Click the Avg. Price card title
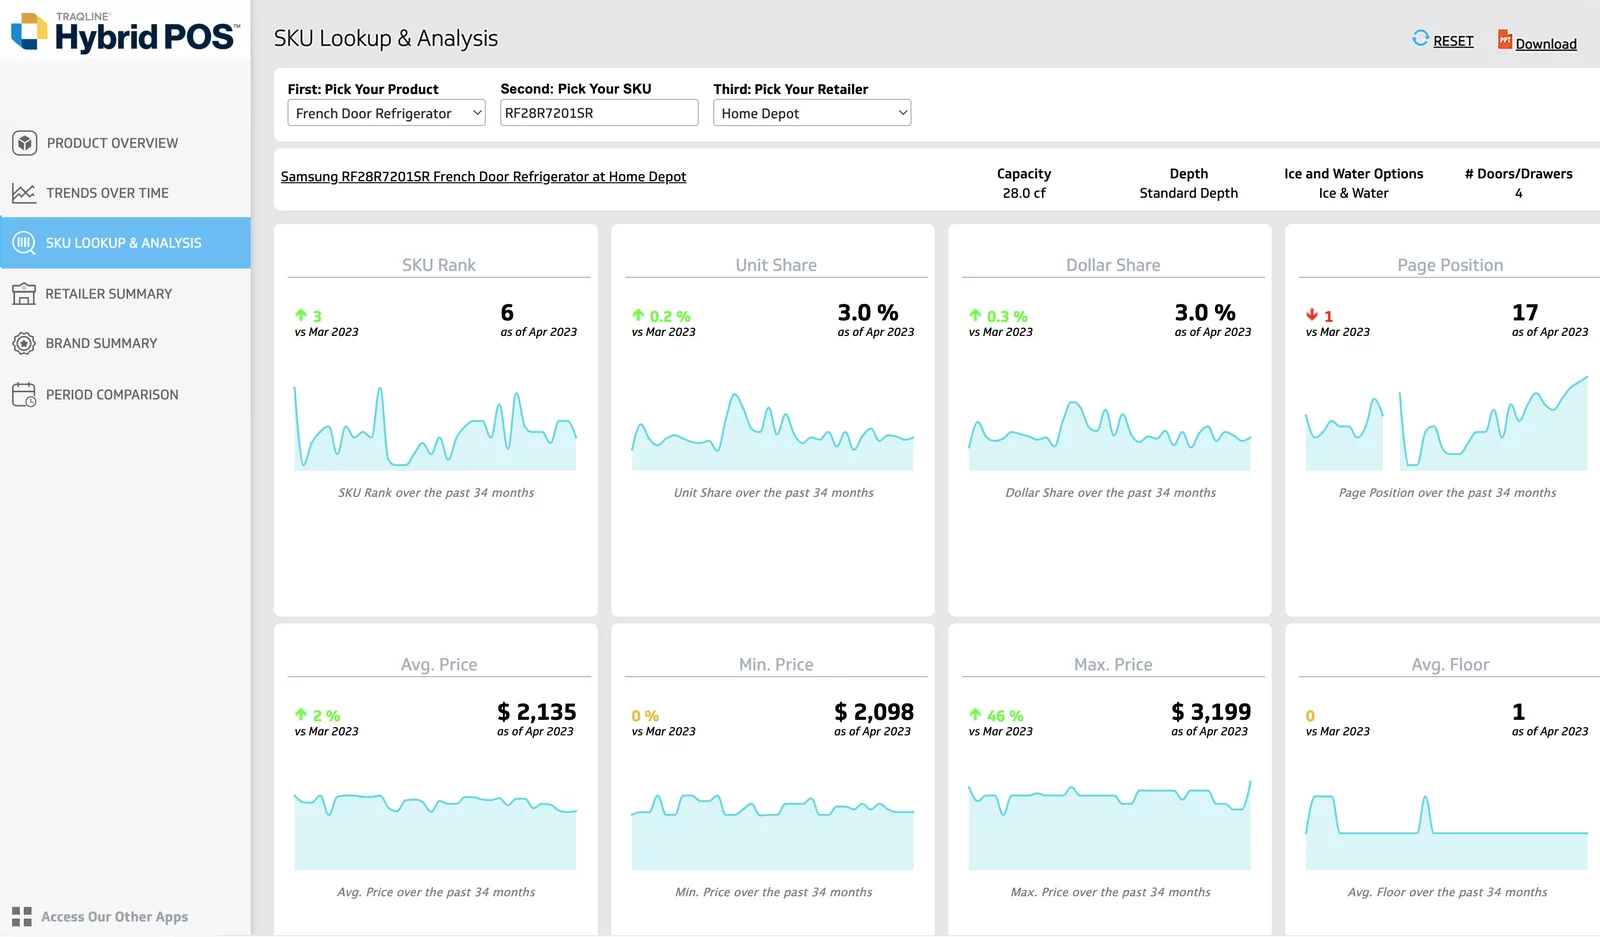 tap(439, 665)
